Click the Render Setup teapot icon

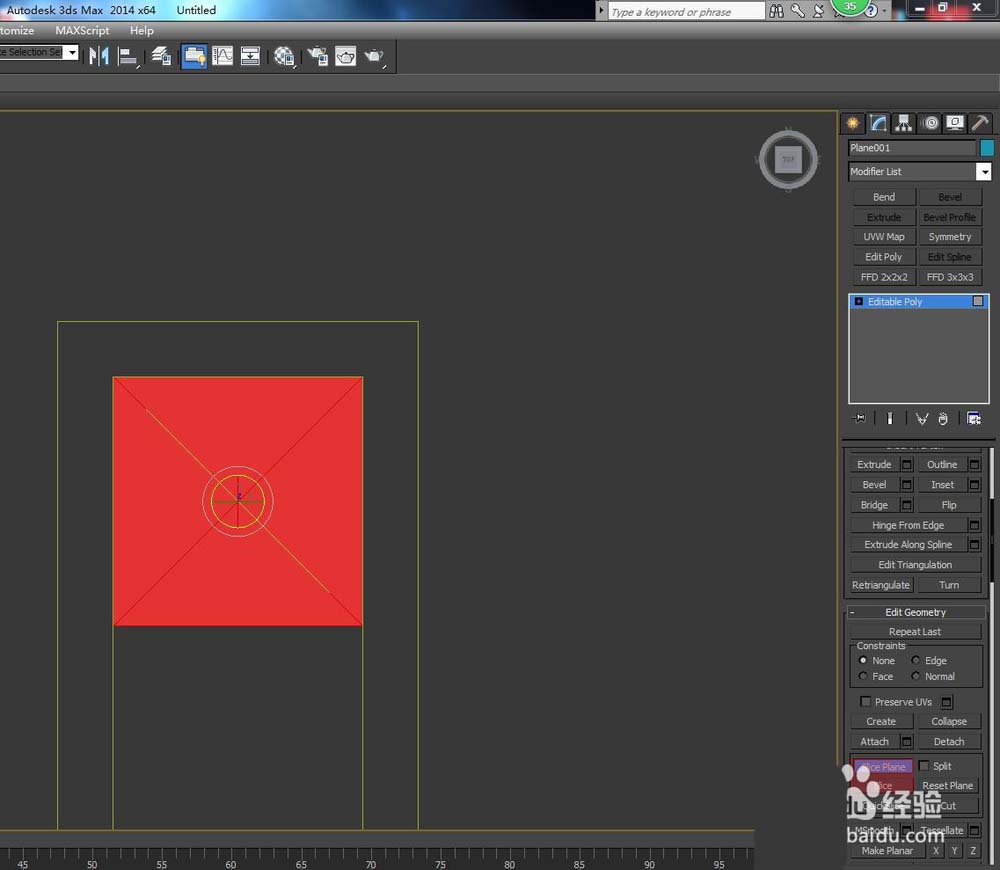point(317,56)
